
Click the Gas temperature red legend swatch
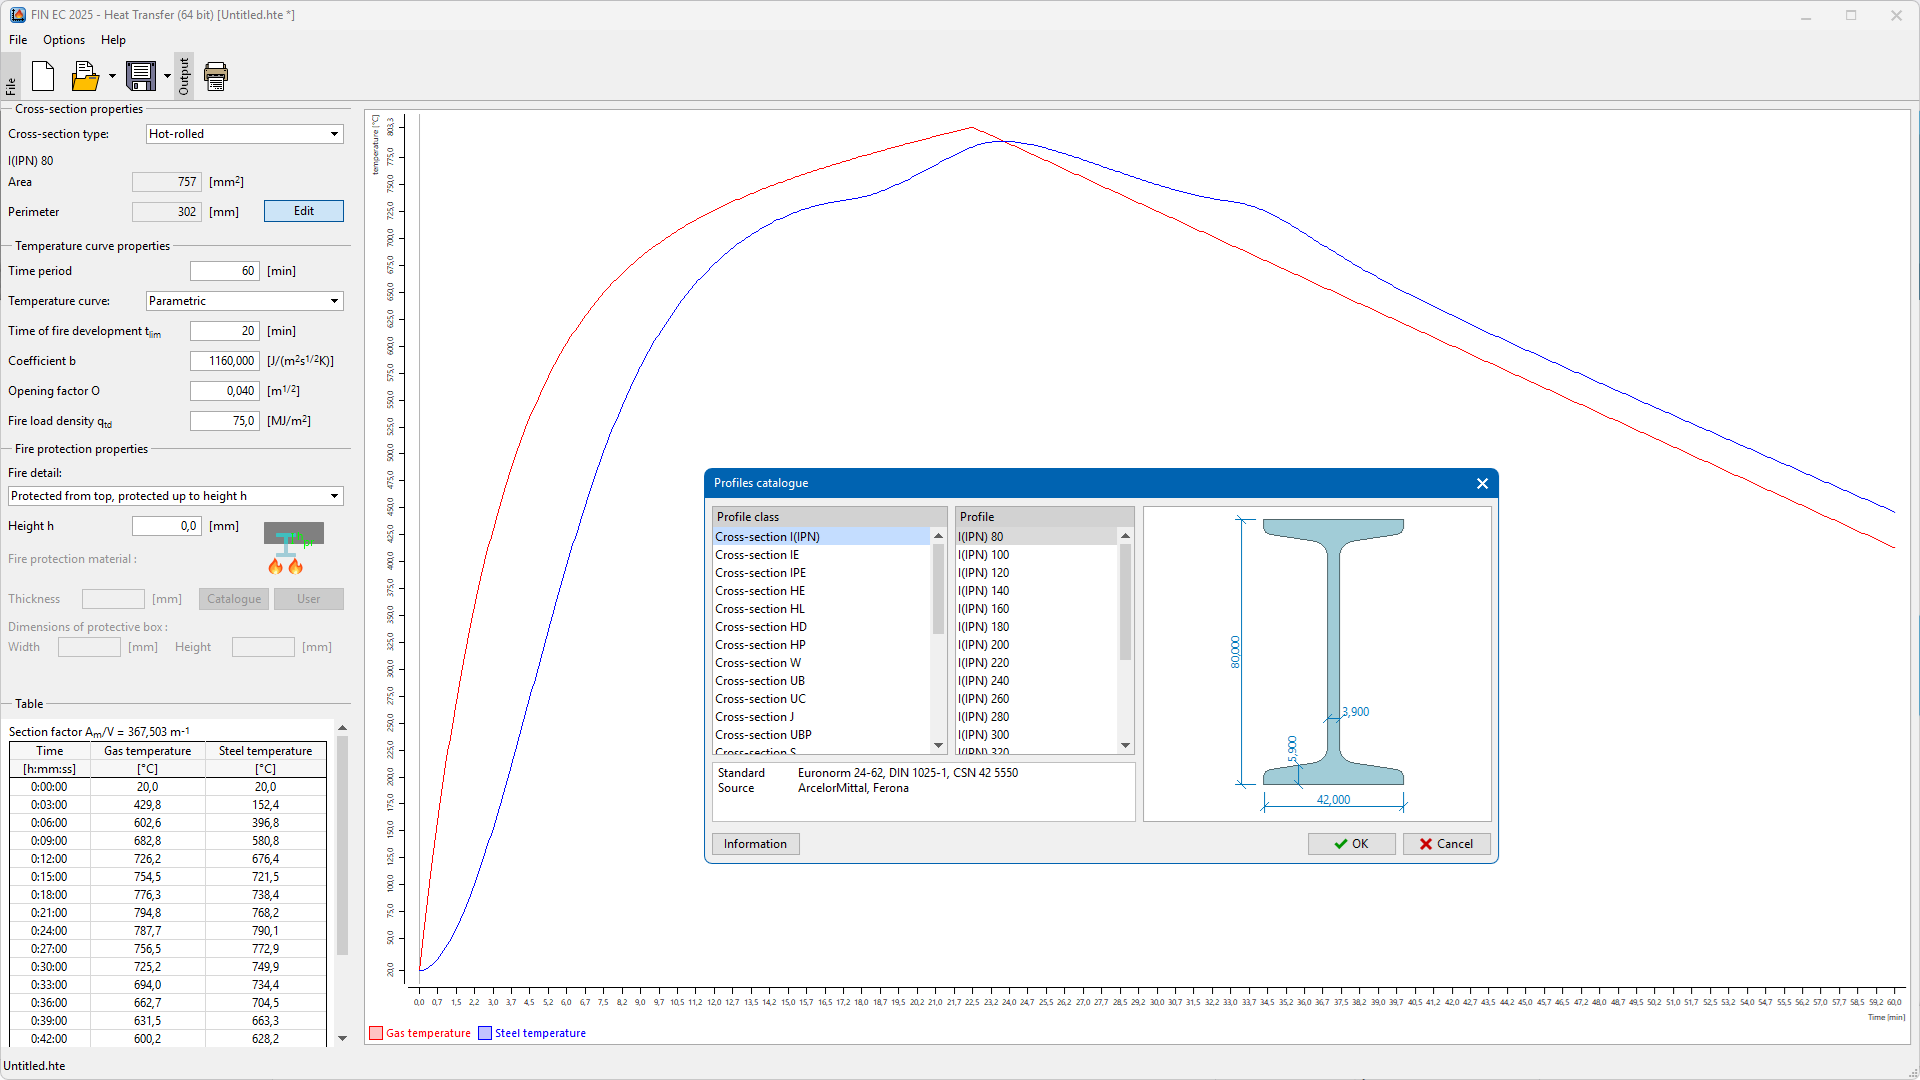click(x=376, y=1033)
